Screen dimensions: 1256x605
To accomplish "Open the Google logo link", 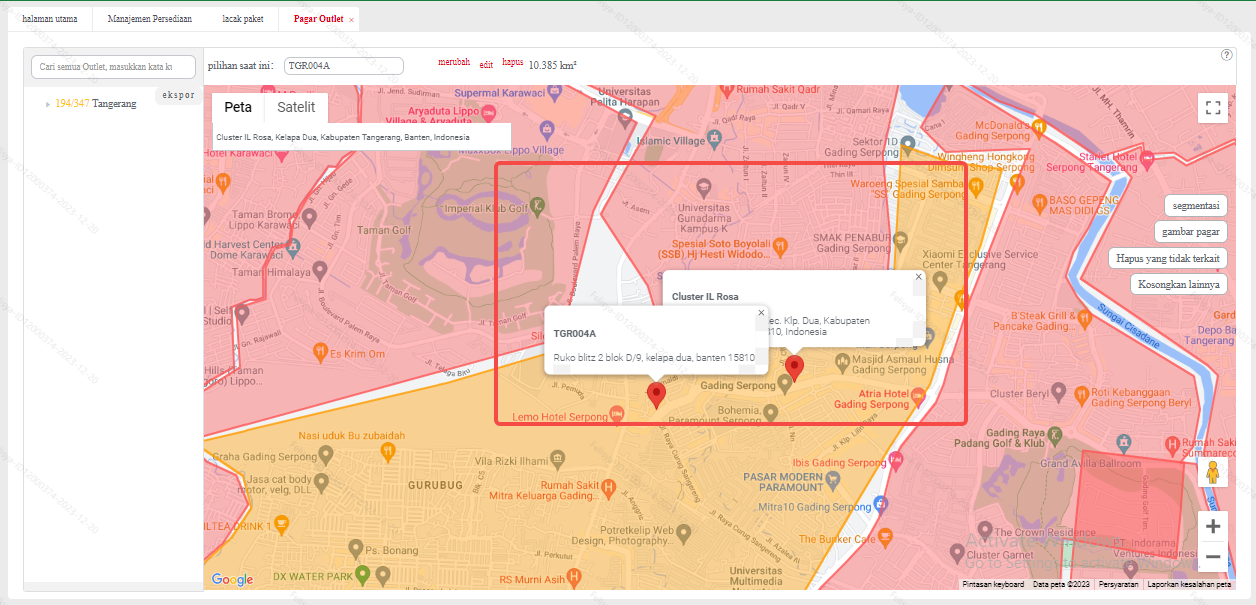I will click(x=232, y=579).
